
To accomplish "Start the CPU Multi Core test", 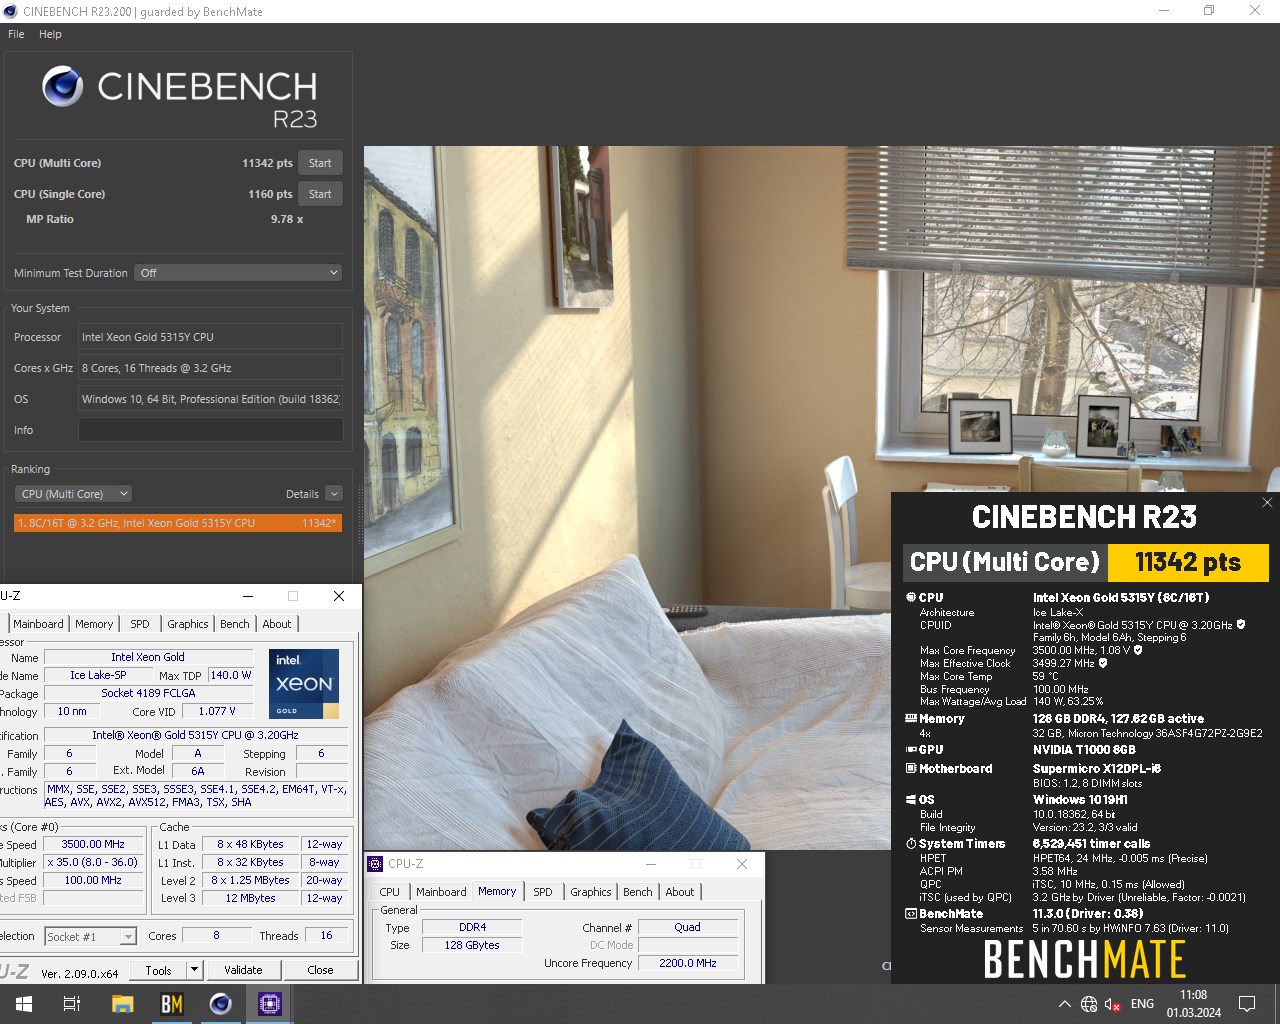I will pyautogui.click(x=320, y=163).
